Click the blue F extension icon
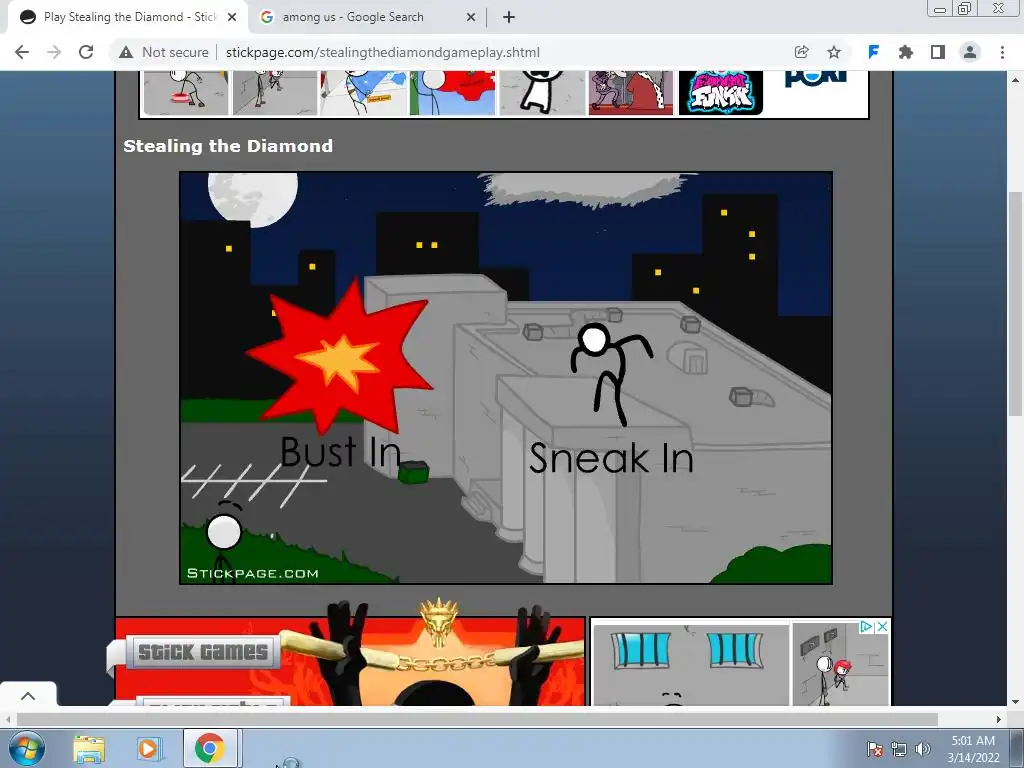 (x=873, y=52)
